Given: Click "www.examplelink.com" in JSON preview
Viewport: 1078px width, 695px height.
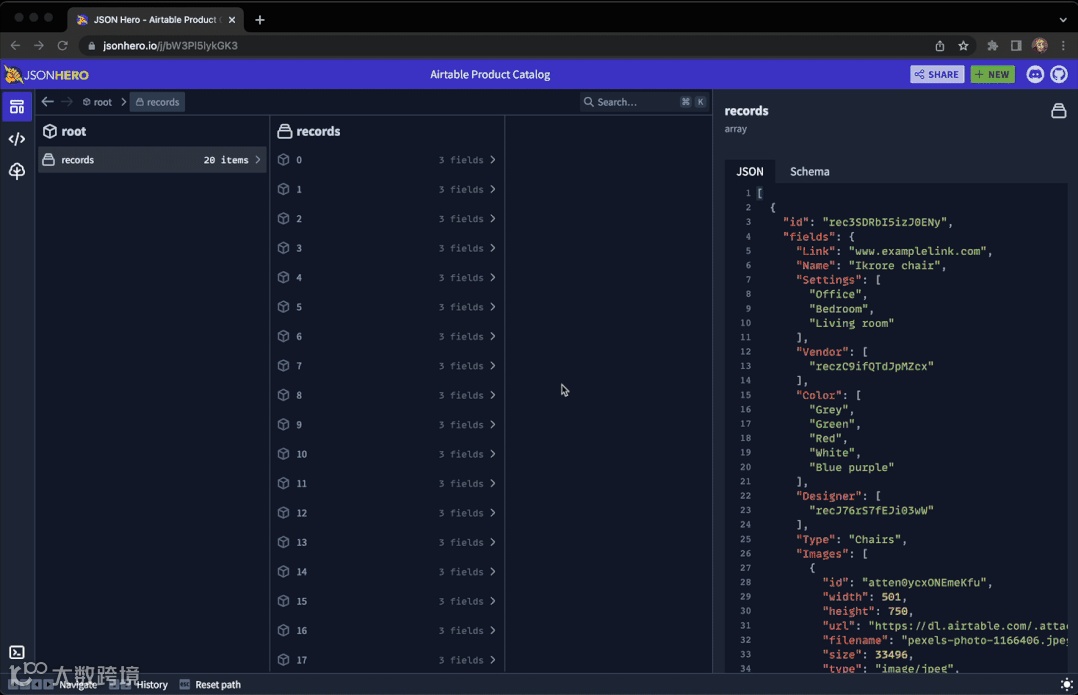Looking at the screenshot, I should tap(920, 251).
